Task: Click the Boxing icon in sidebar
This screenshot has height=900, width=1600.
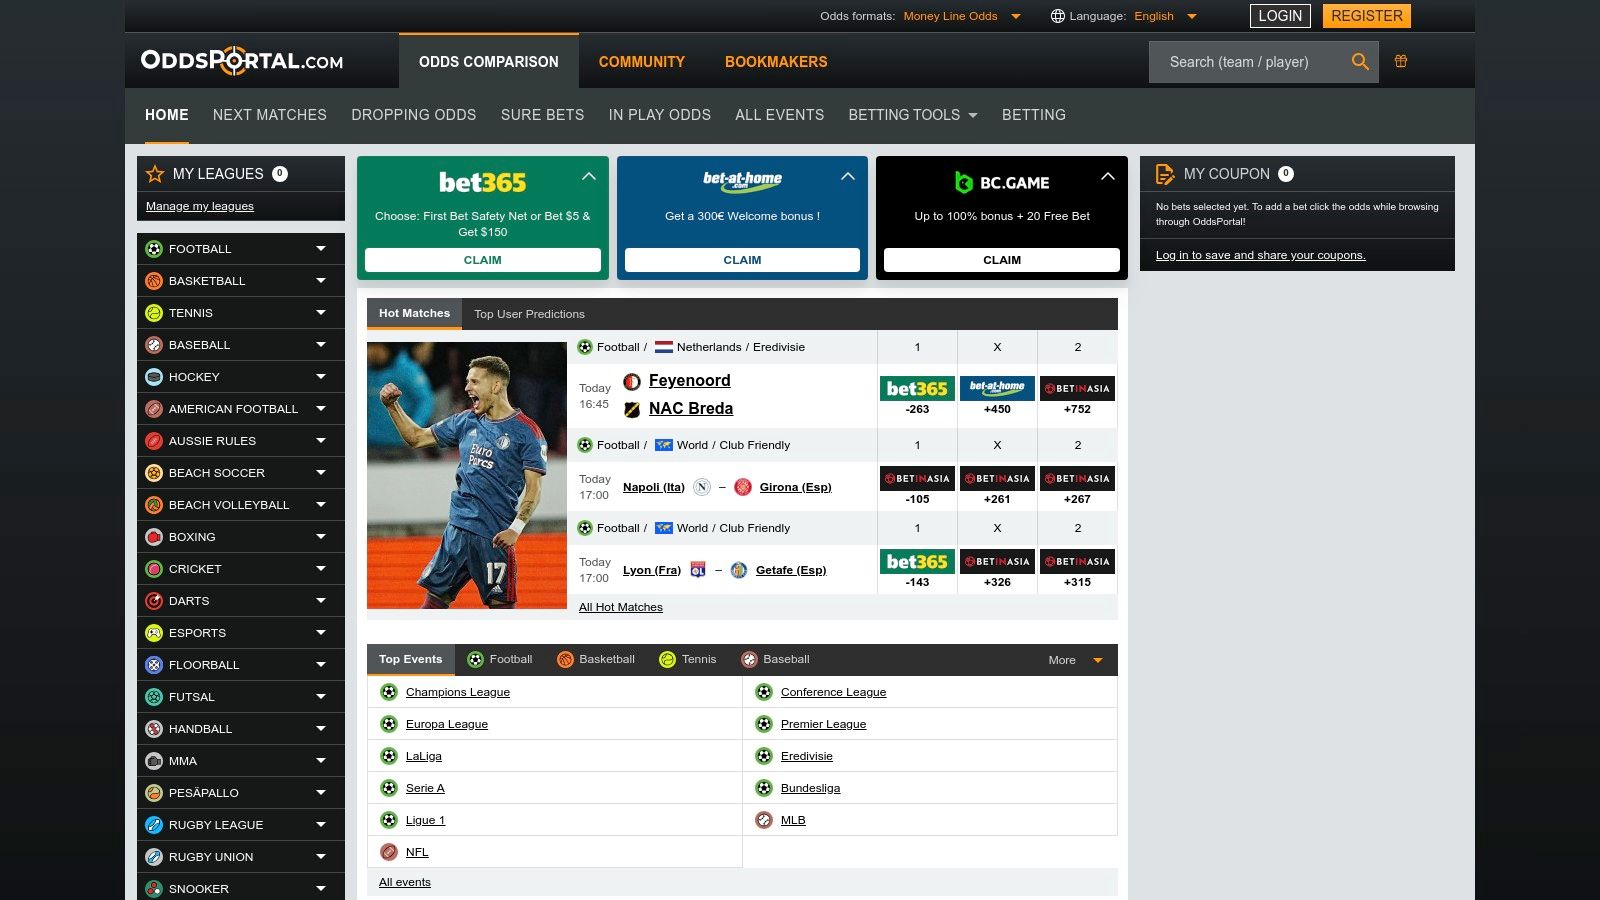Action: coord(154,537)
